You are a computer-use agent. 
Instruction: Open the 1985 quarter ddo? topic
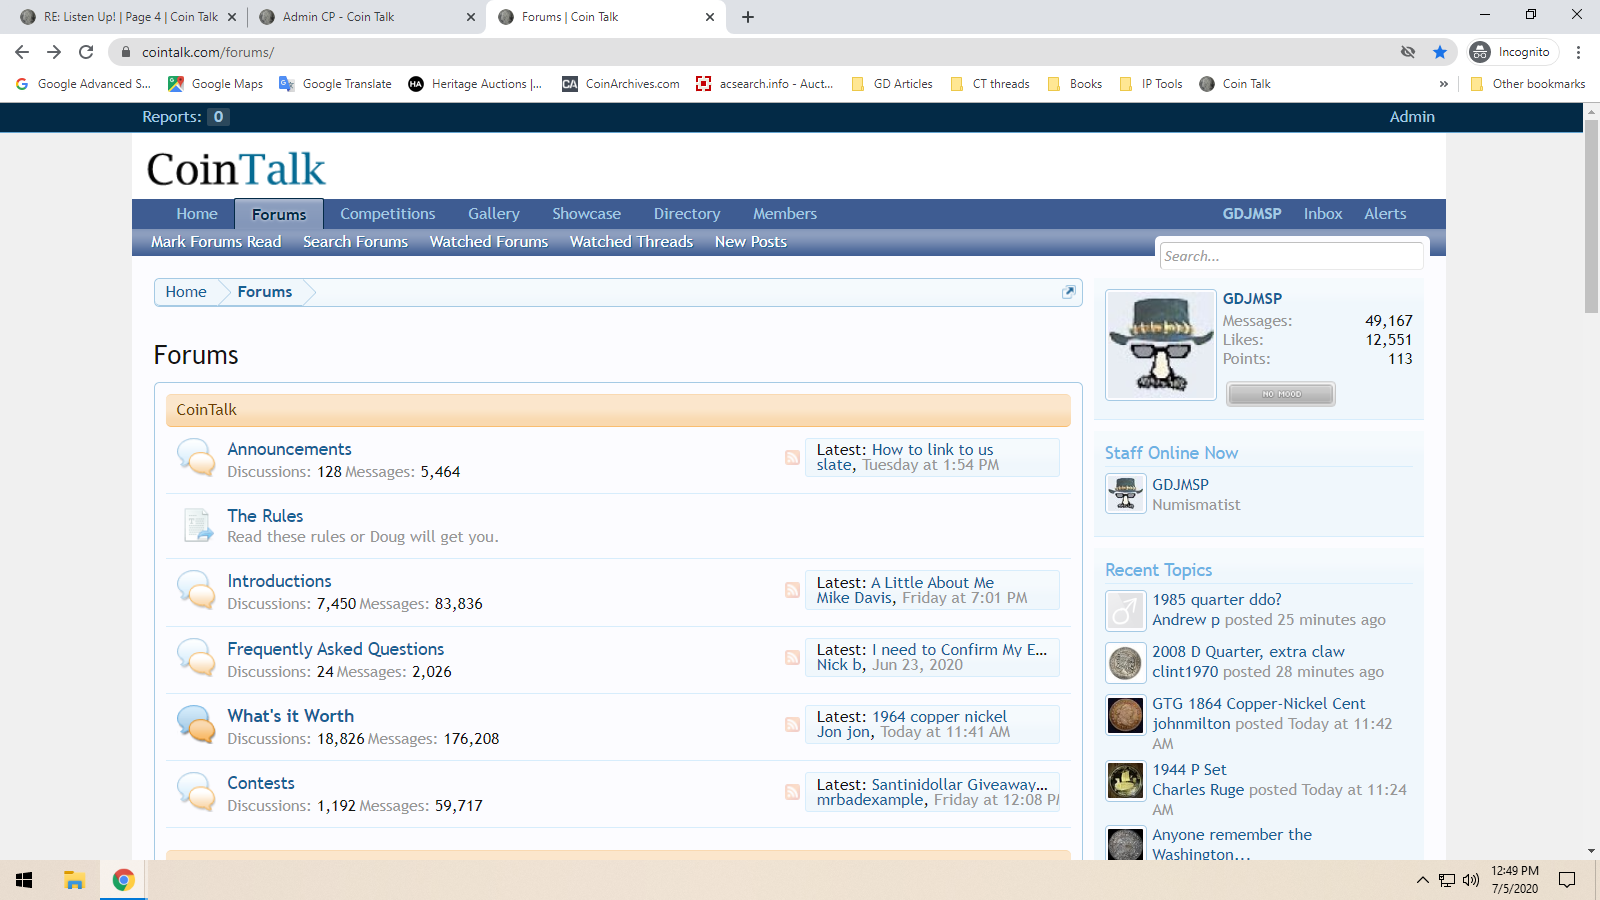point(1217,600)
